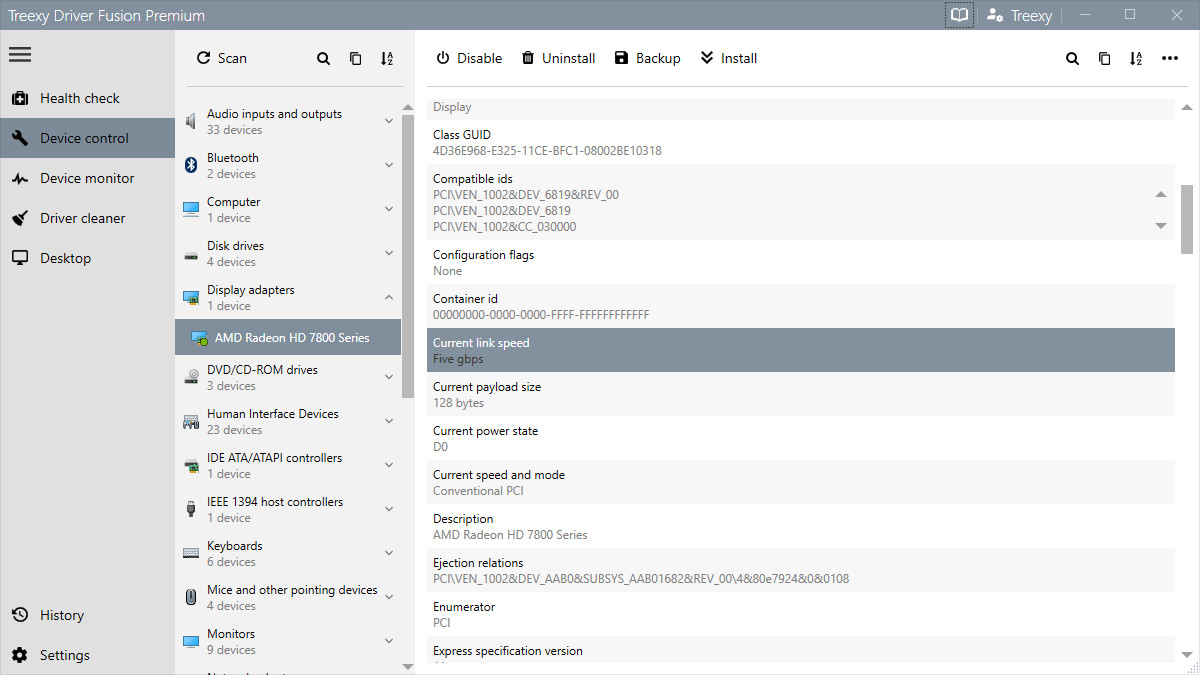Open the hamburger navigation menu
This screenshot has width=1200, height=675.
(20, 54)
